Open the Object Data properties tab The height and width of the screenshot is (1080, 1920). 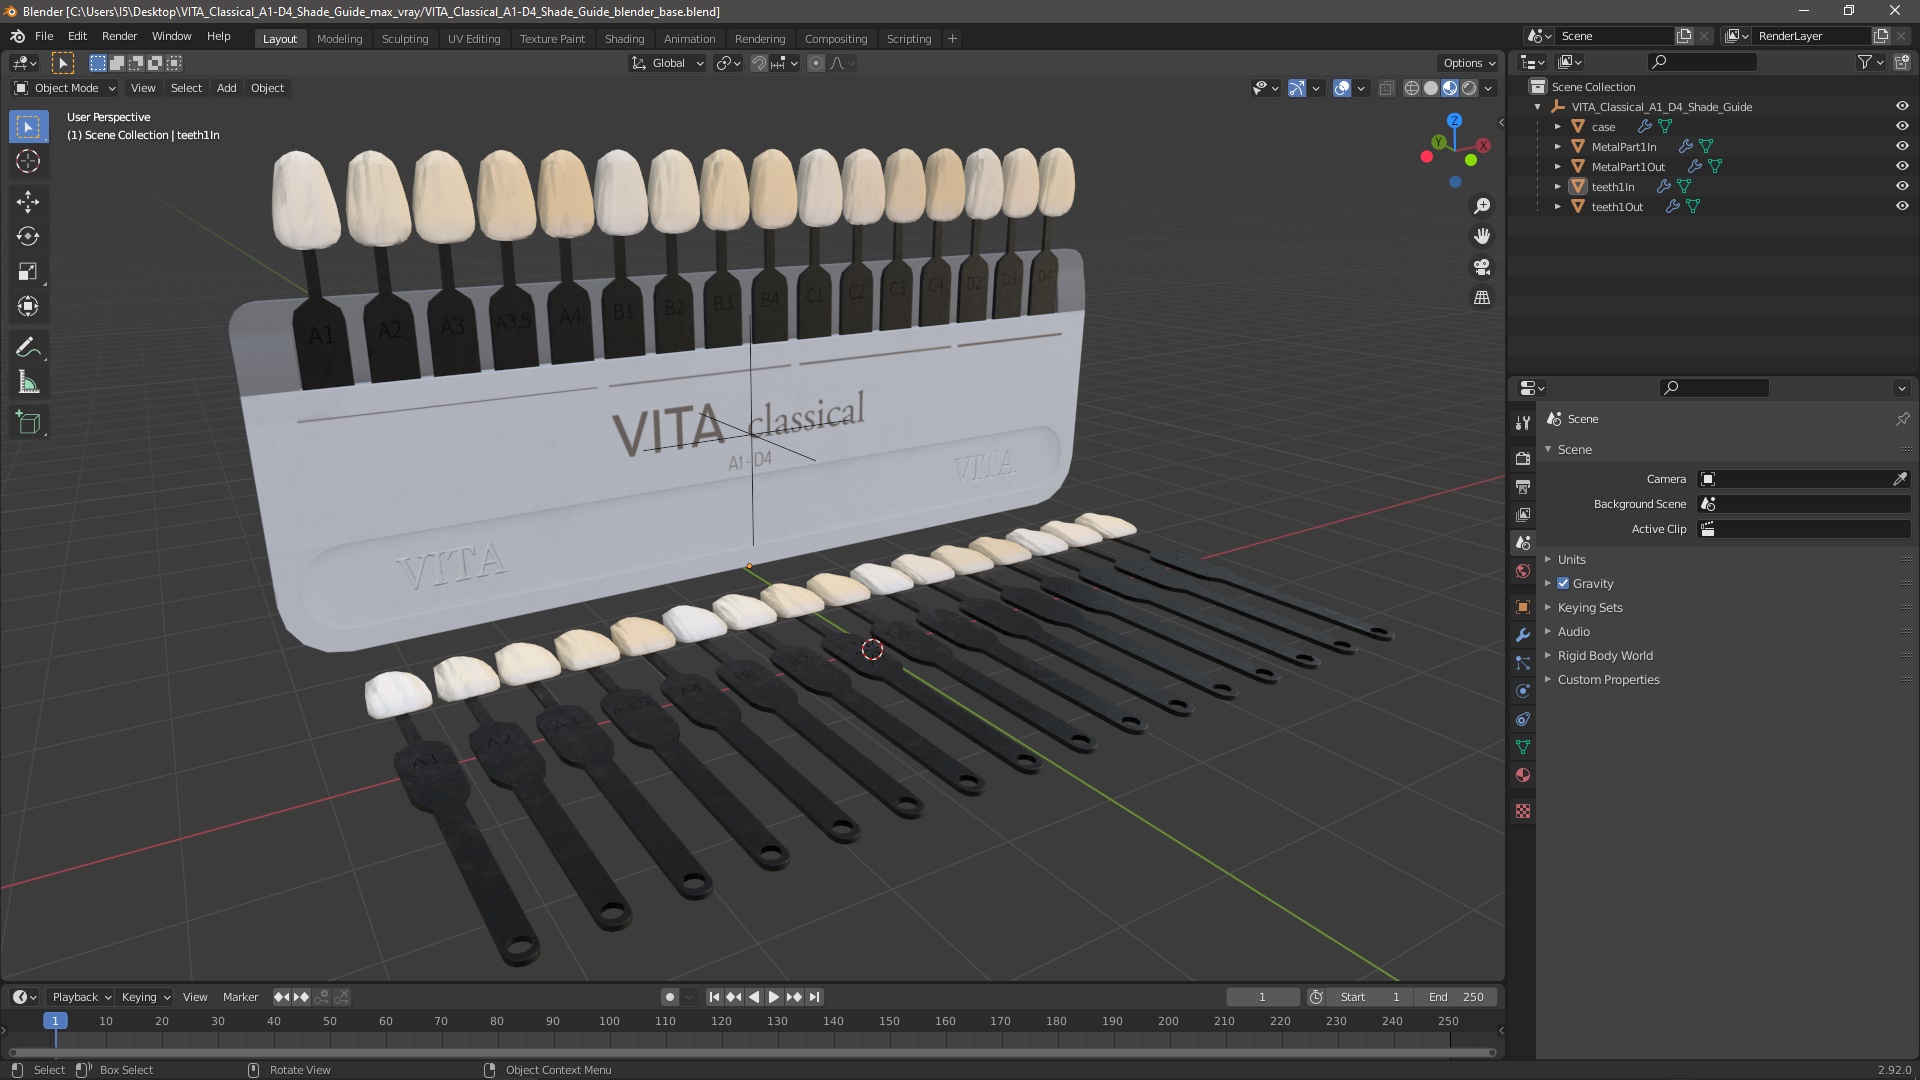tap(1523, 747)
